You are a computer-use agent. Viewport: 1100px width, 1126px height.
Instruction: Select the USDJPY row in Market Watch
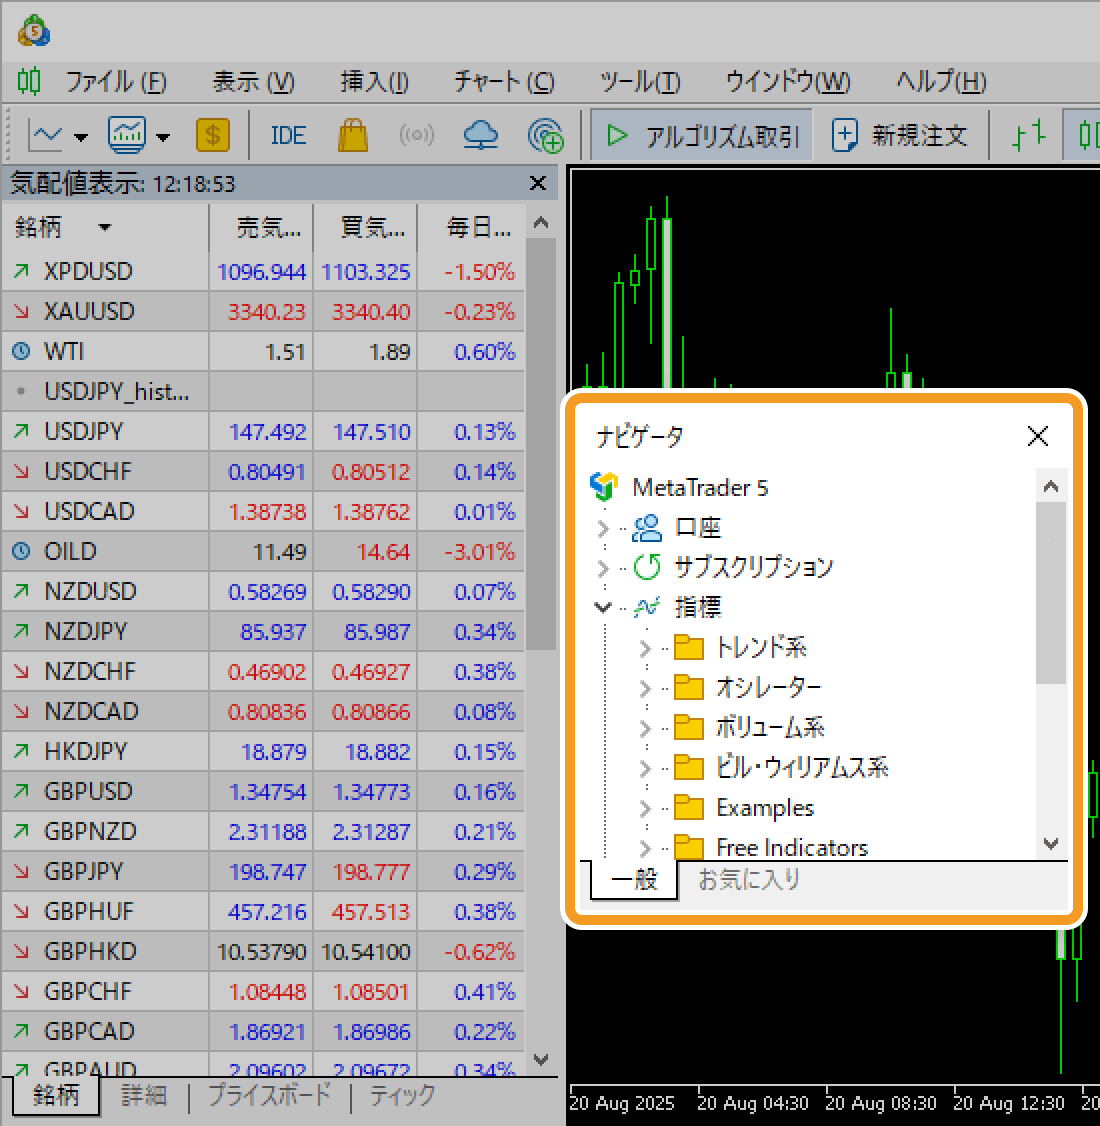pyautogui.click(x=84, y=432)
